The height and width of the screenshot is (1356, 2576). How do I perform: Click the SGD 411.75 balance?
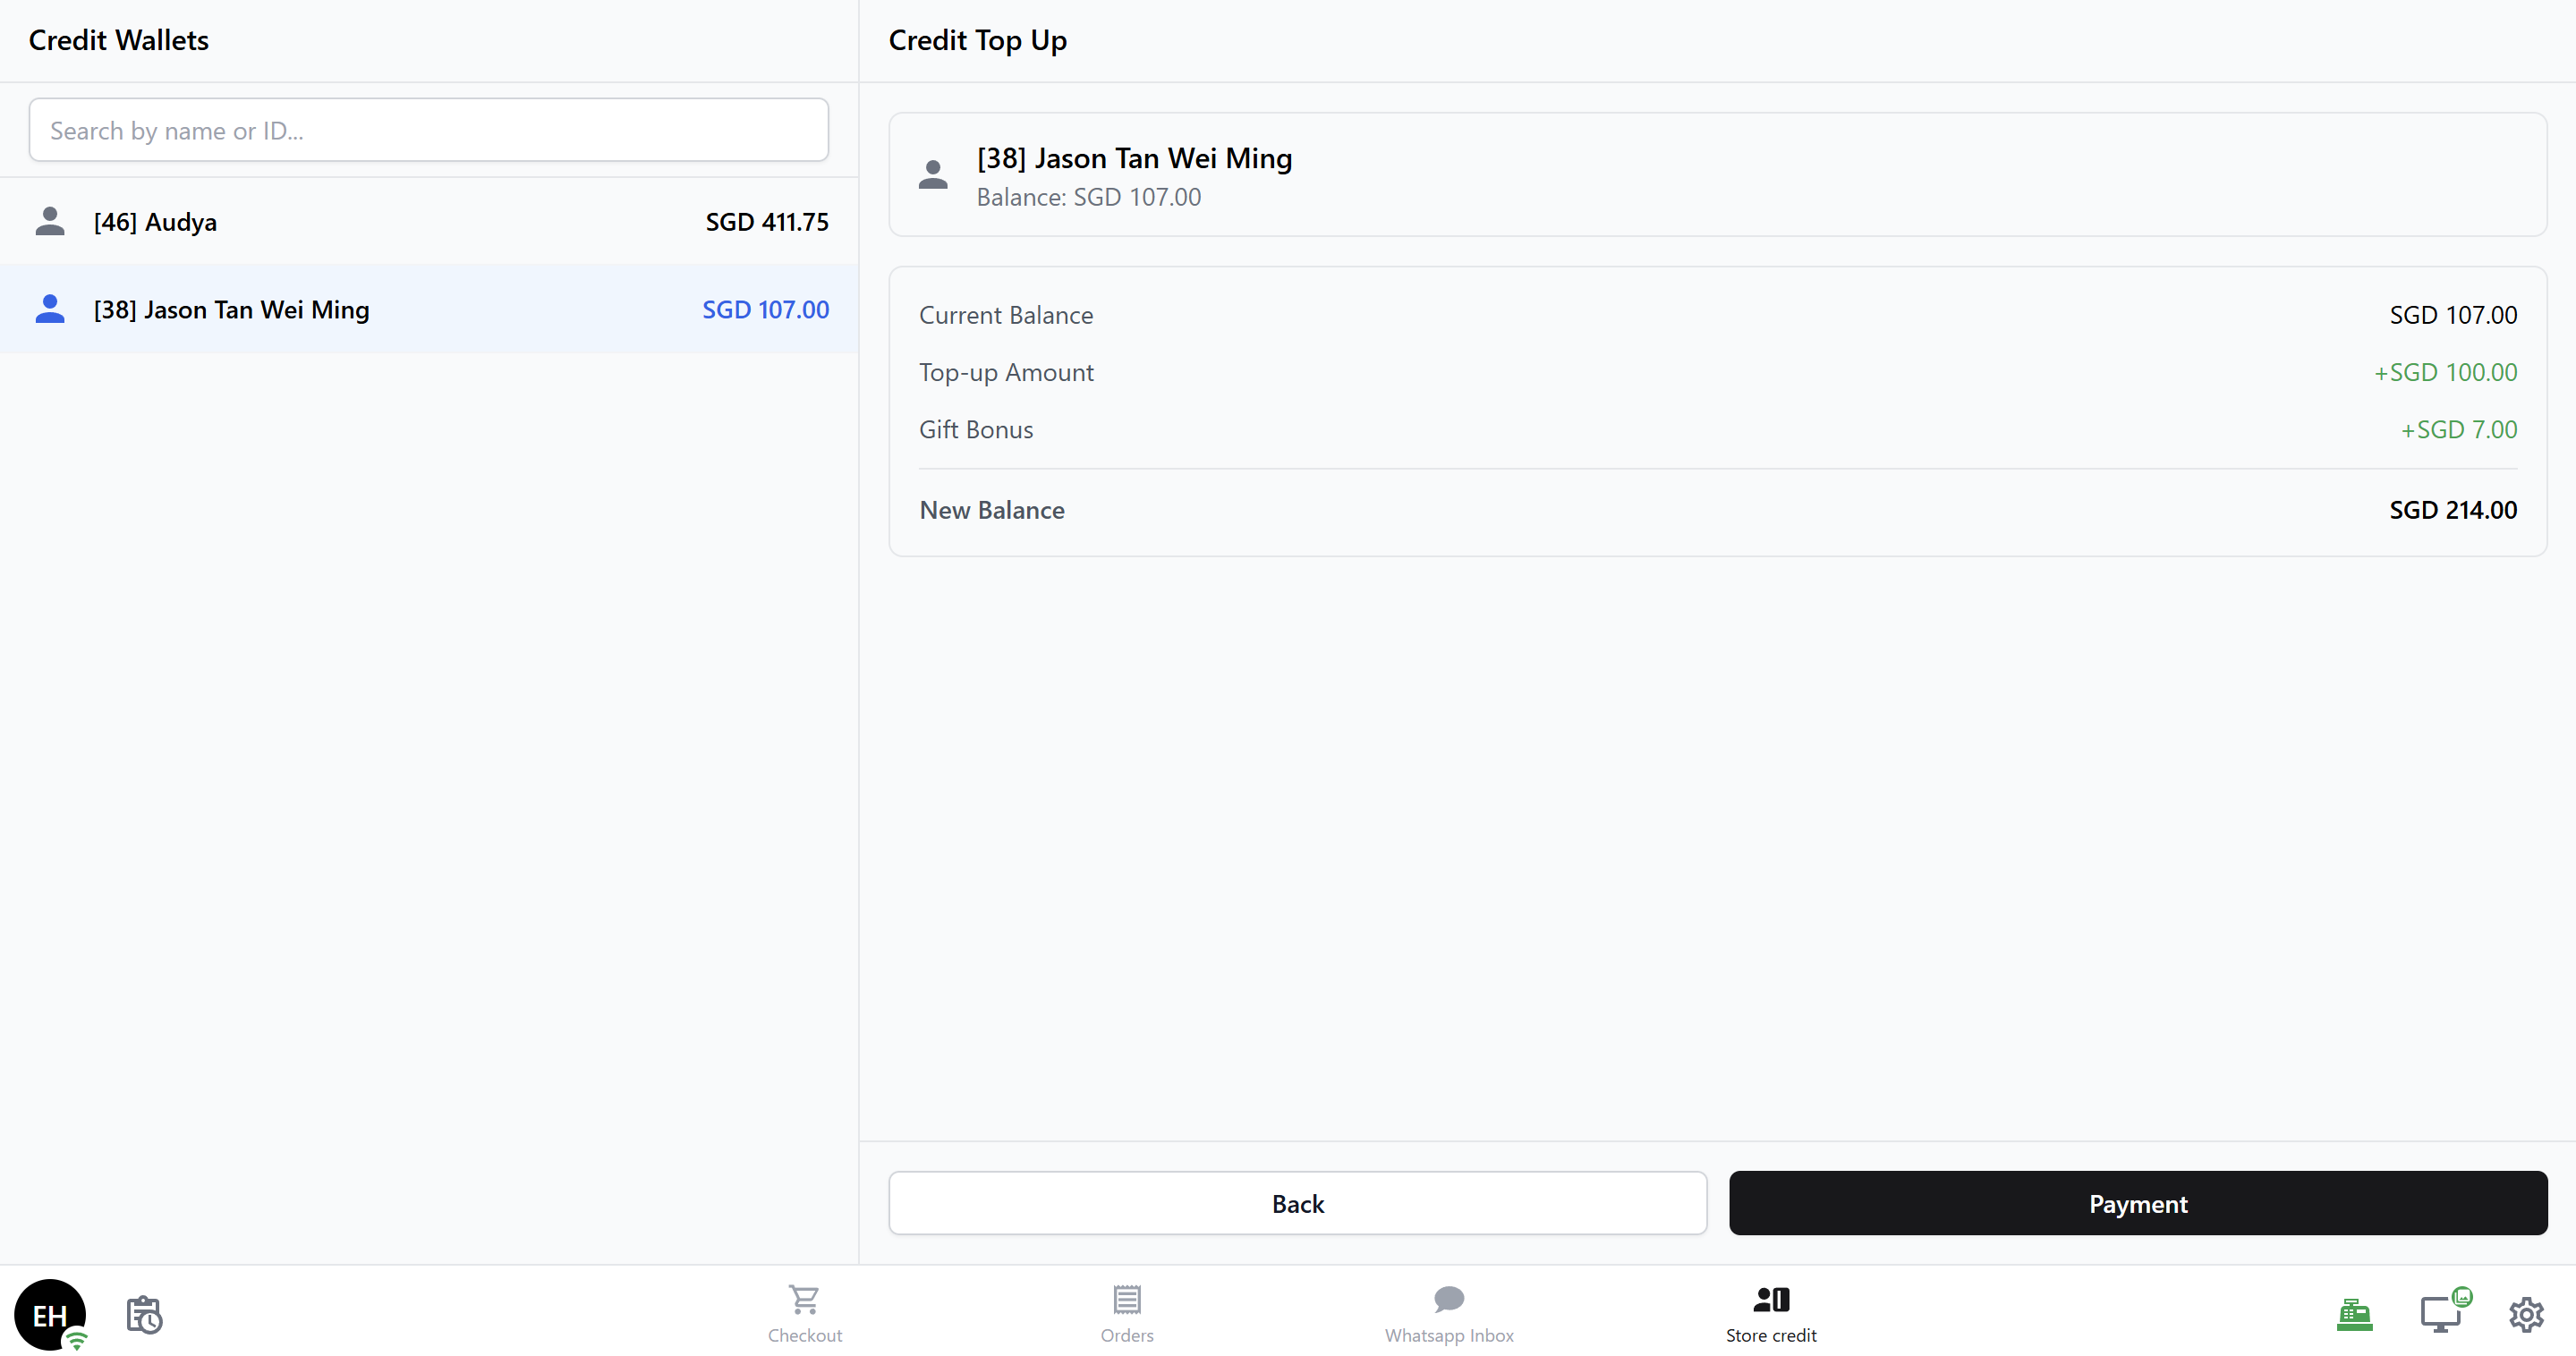[x=766, y=222]
